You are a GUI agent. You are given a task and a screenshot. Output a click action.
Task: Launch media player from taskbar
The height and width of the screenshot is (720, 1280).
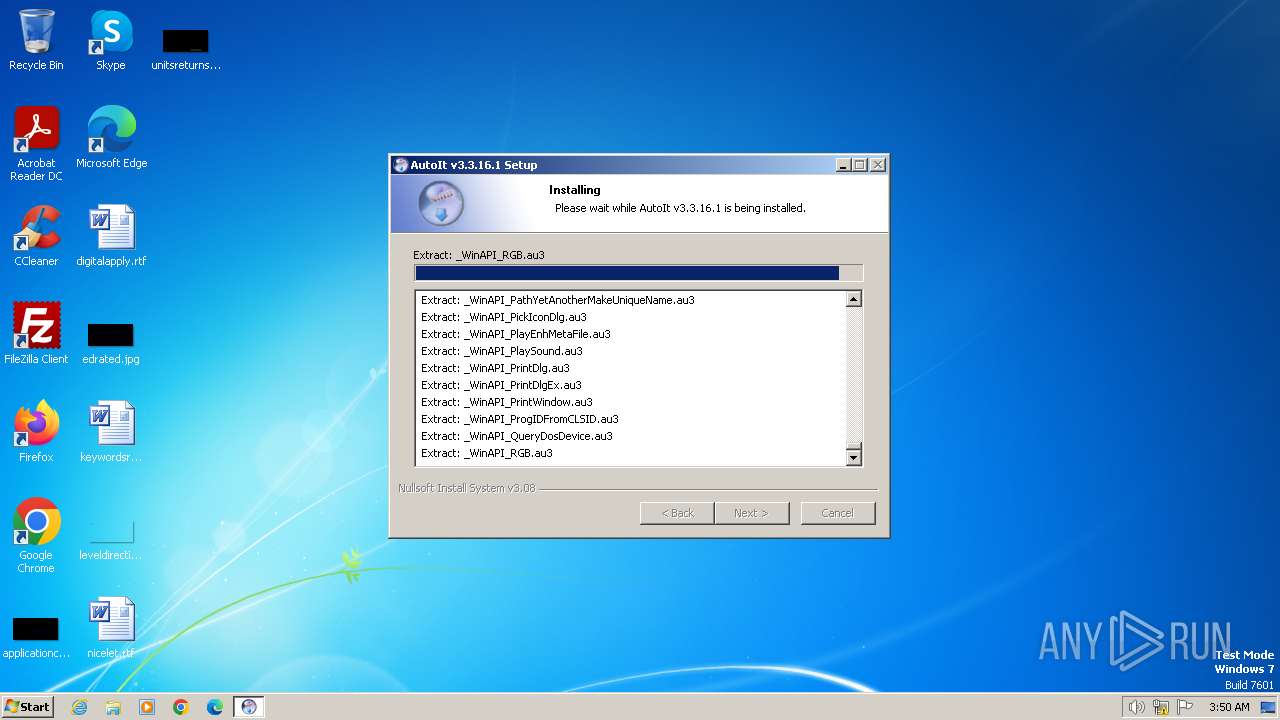click(147, 707)
